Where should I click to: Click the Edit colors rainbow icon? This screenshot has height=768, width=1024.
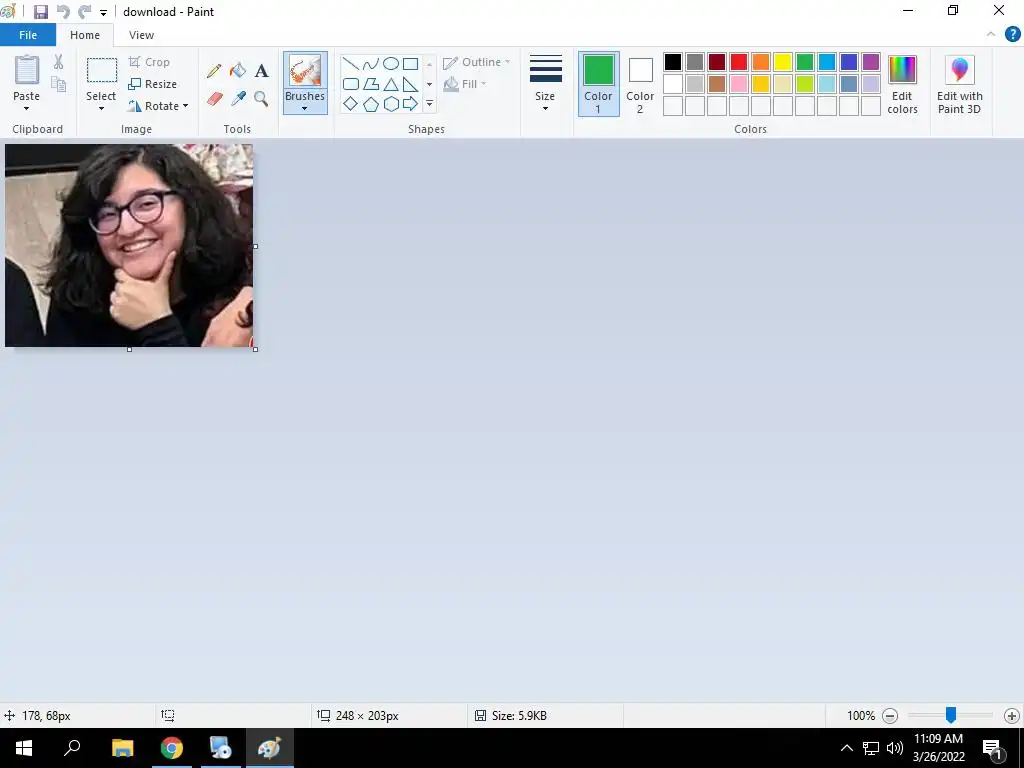902,69
